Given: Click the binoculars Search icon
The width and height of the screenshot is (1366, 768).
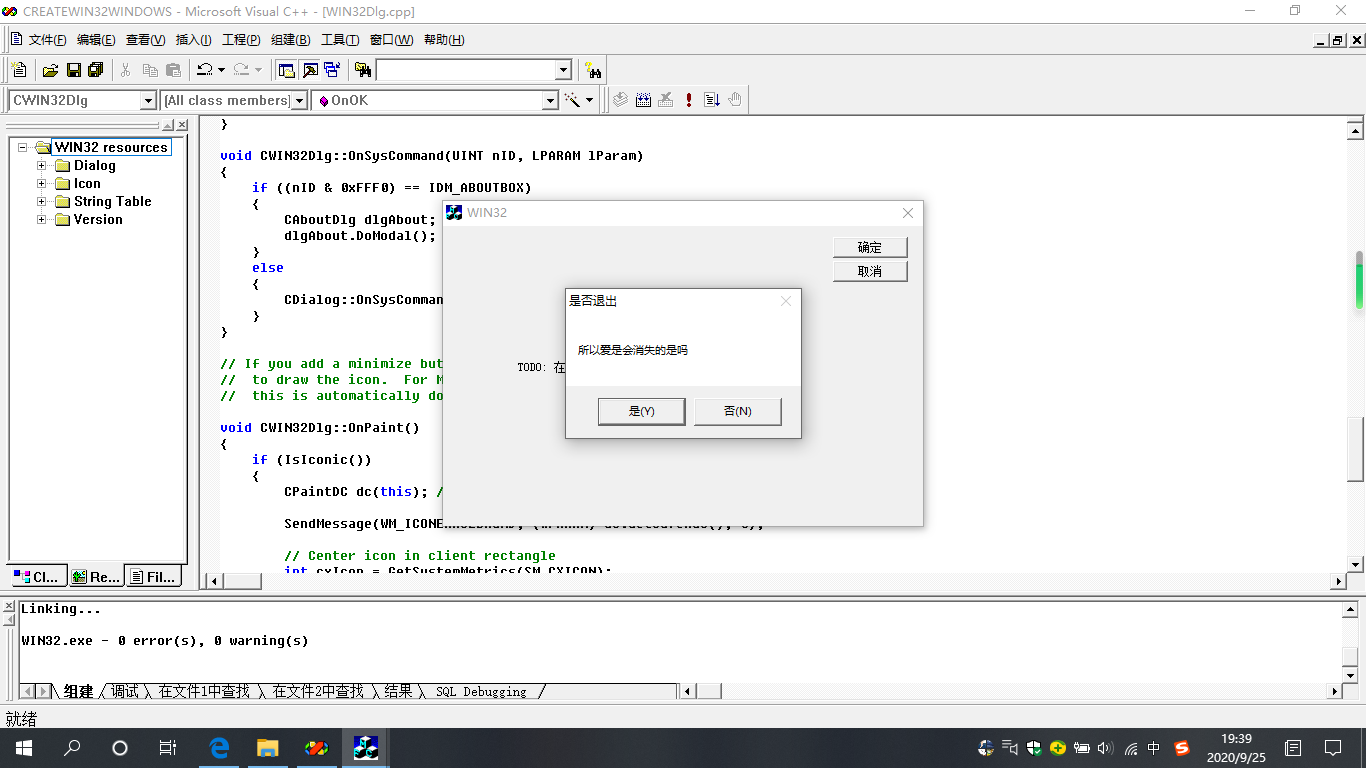Looking at the screenshot, I should [x=594, y=70].
